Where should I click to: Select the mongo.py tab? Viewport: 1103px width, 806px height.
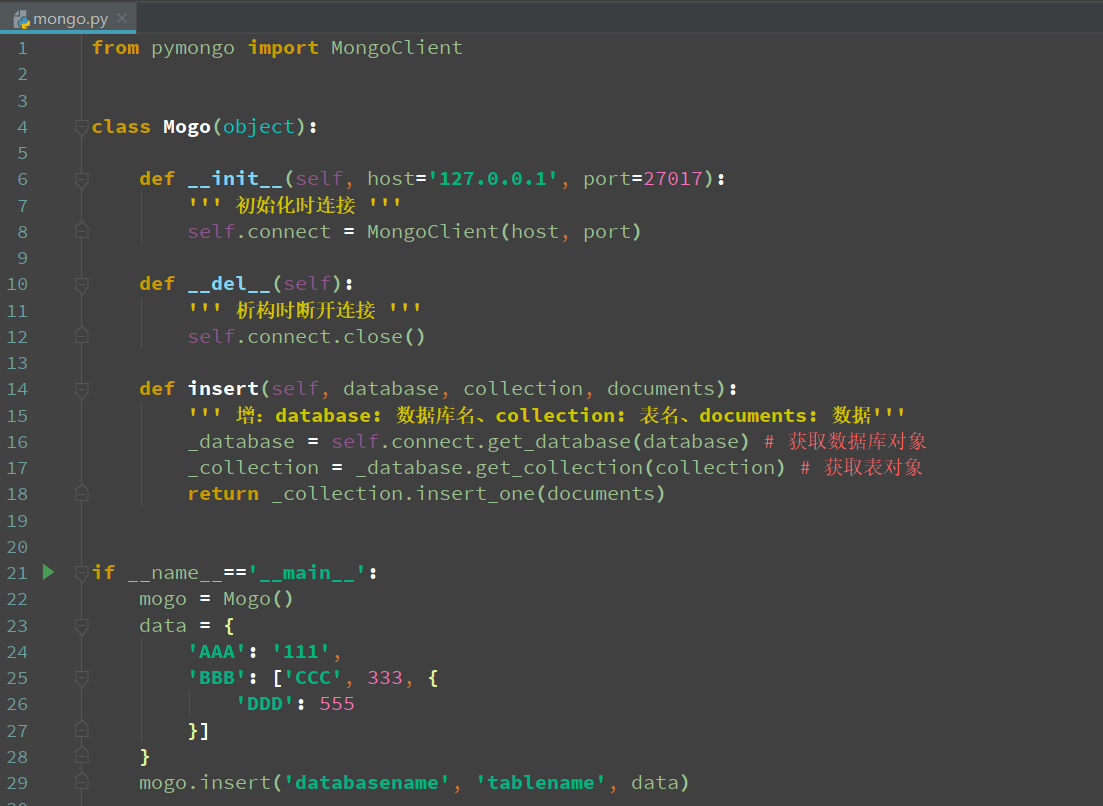tap(68, 18)
